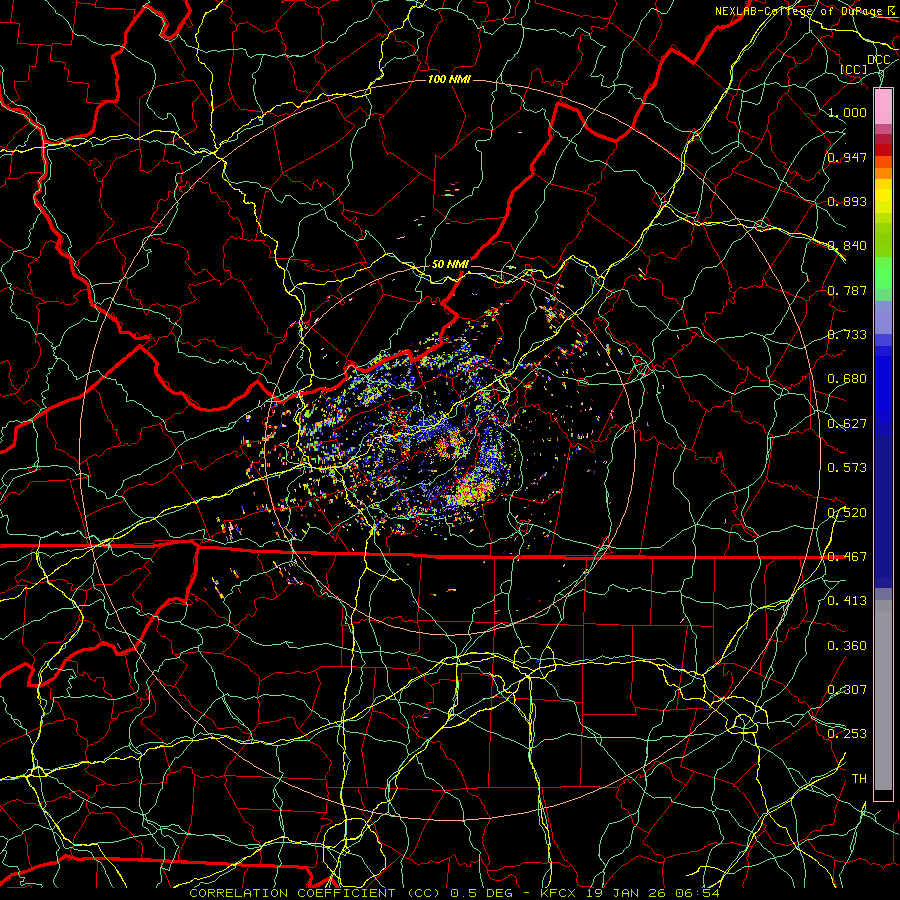Select the 1.000 scale value label
This screenshot has width=900, height=900.
coord(847,112)
